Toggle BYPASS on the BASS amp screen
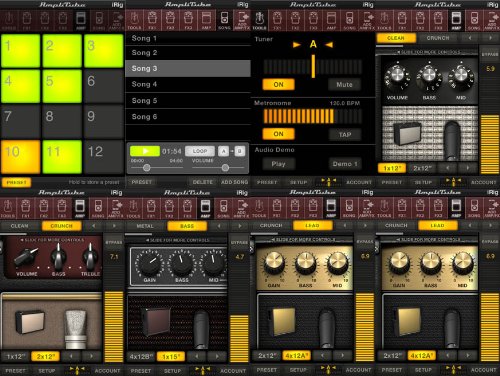The image size is (500, 376). pos(239,242)
